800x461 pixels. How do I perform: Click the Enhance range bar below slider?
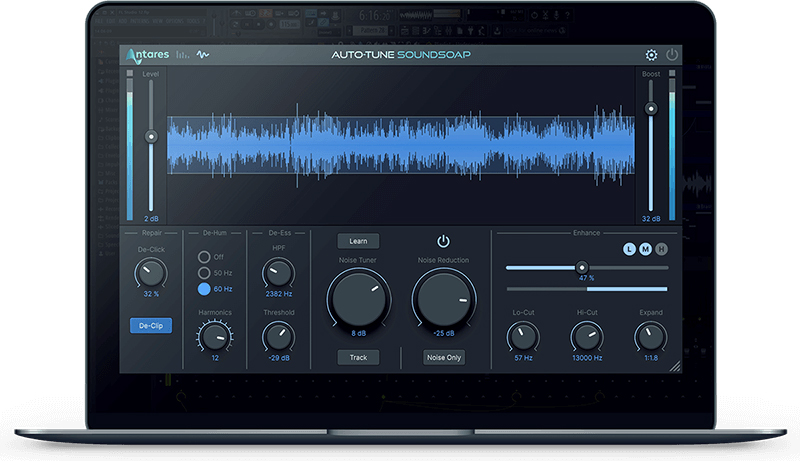587,289
